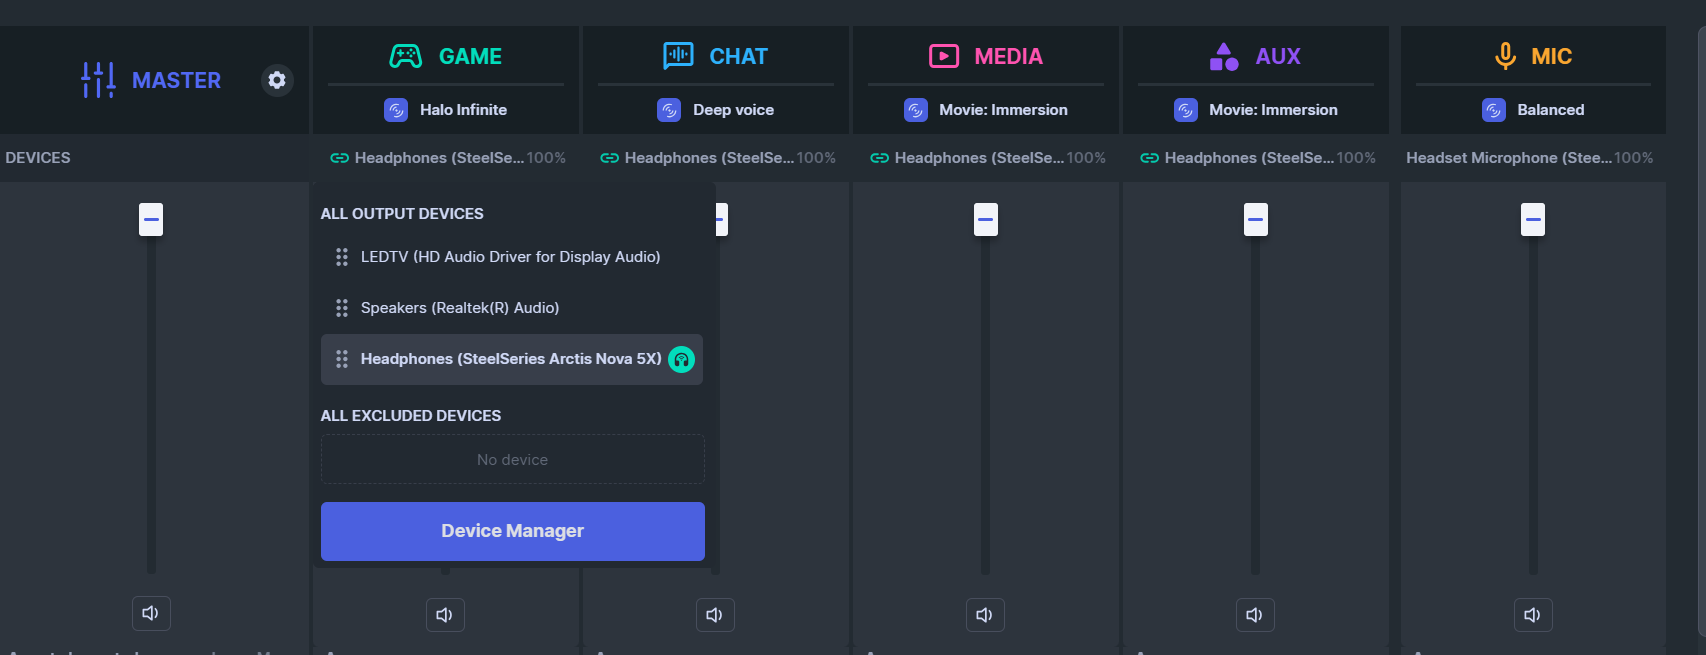
Task: Click the AUX channel title
Action: (1278, 56)
